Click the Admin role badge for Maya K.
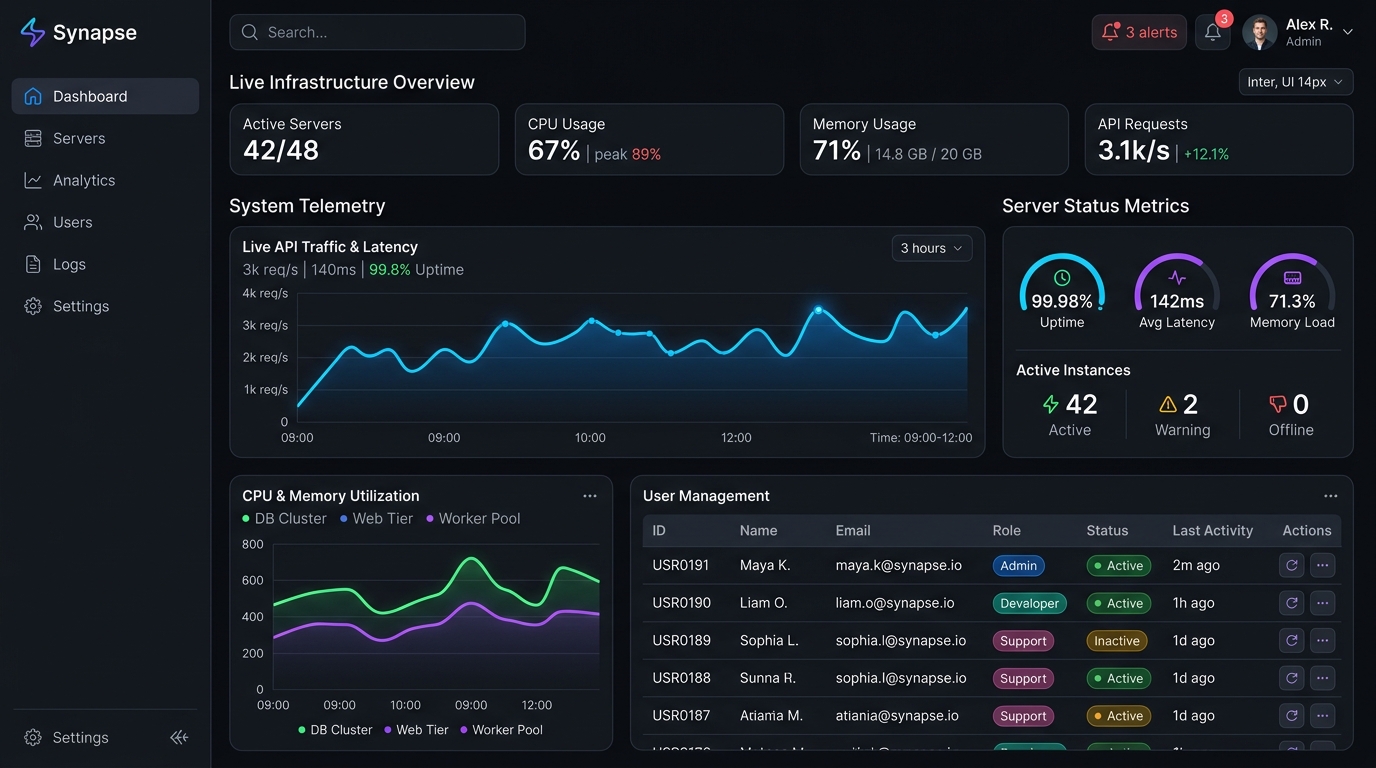Viewport: 1376px width, 768px height. [1018, 565]
